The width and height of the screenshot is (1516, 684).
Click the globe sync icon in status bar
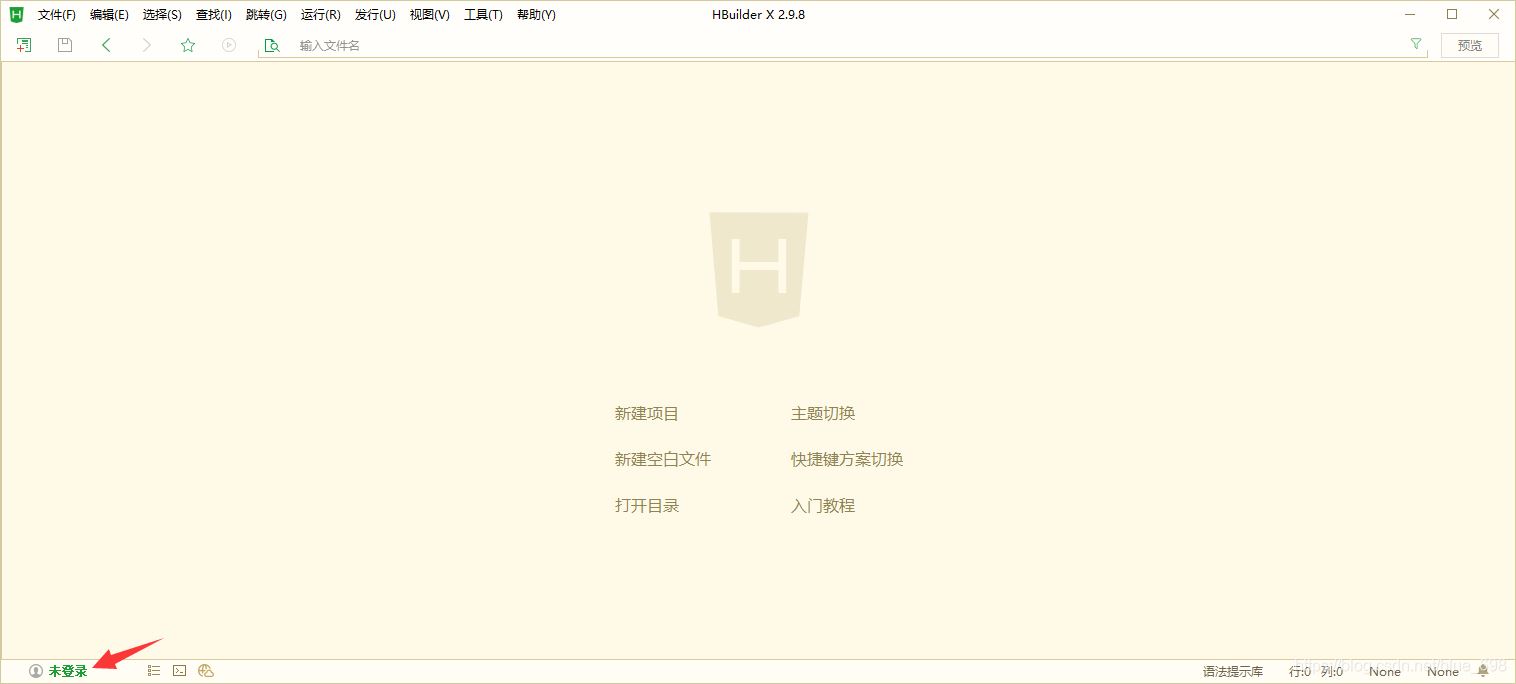(x=205, y=670)
